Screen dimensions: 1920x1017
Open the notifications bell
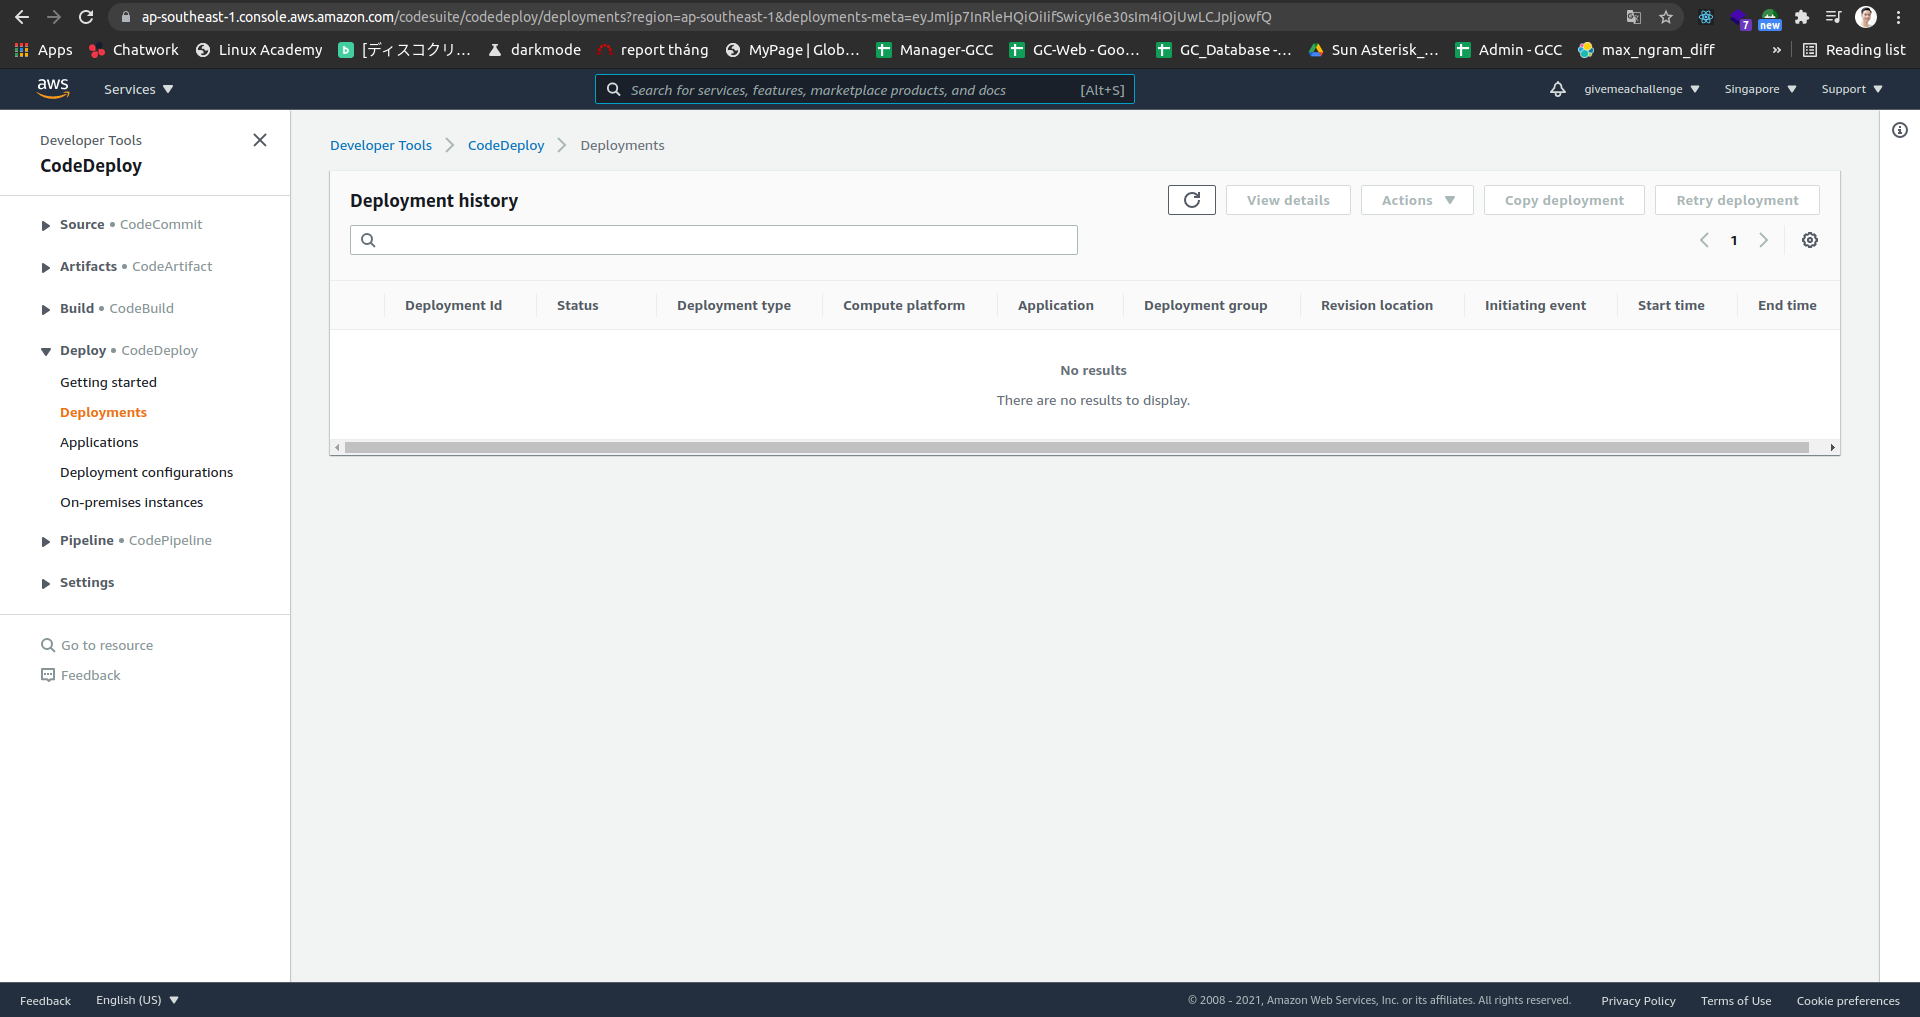[1559, 89]
